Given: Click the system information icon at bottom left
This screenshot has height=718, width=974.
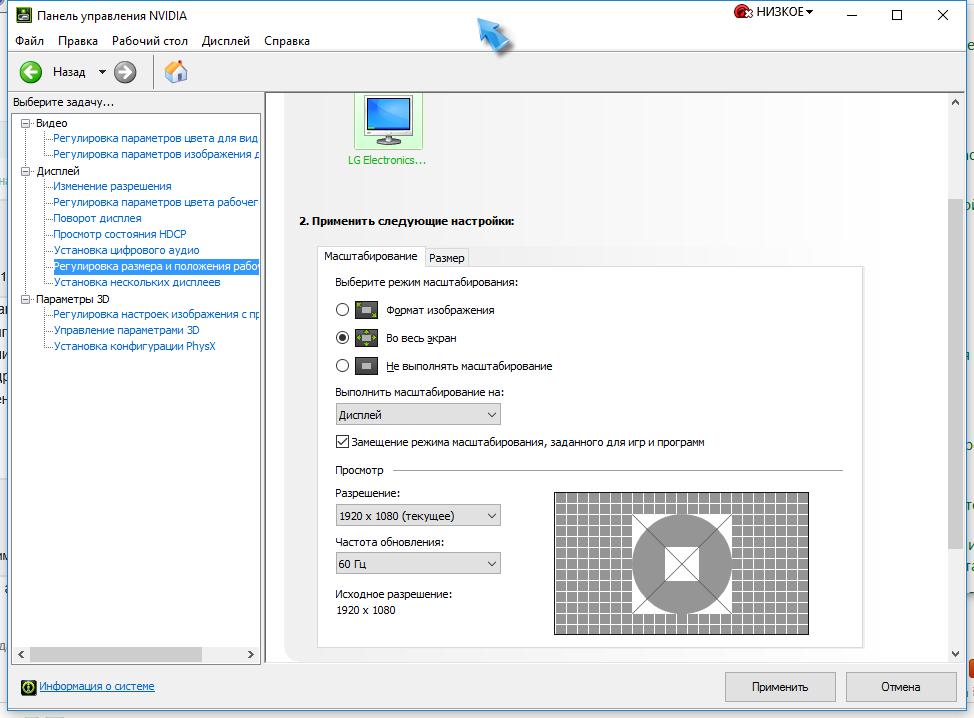Looking at the screenshot, I should click(x=29, y=687).
